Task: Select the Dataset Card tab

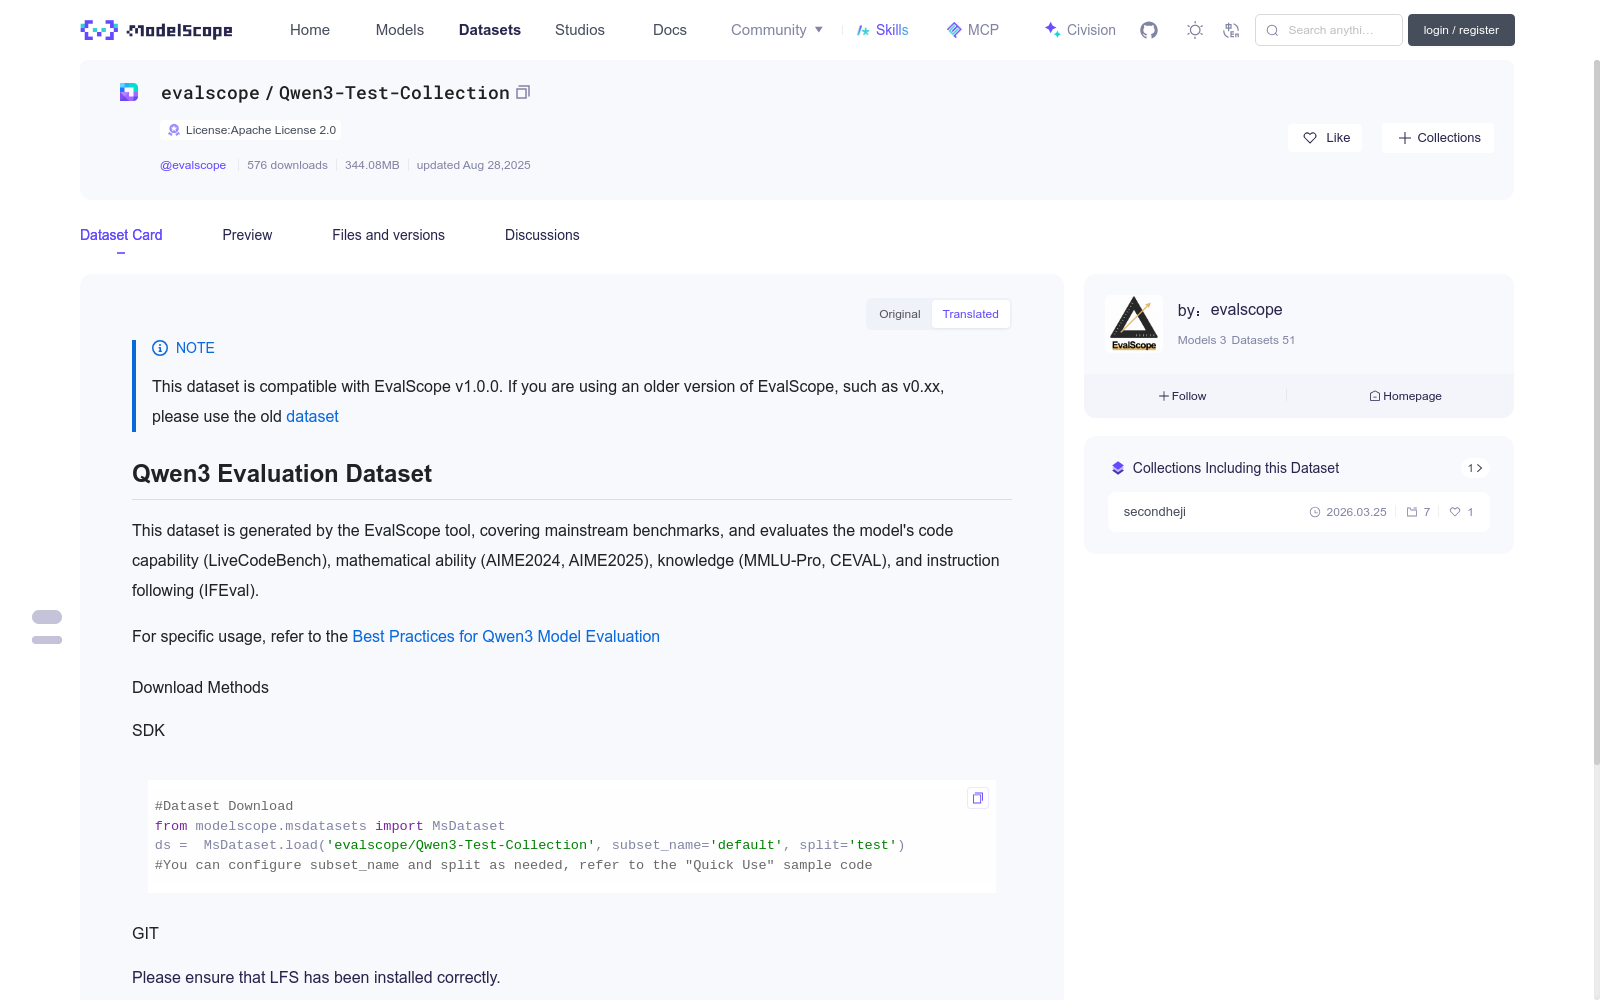Action: (121, 235)
